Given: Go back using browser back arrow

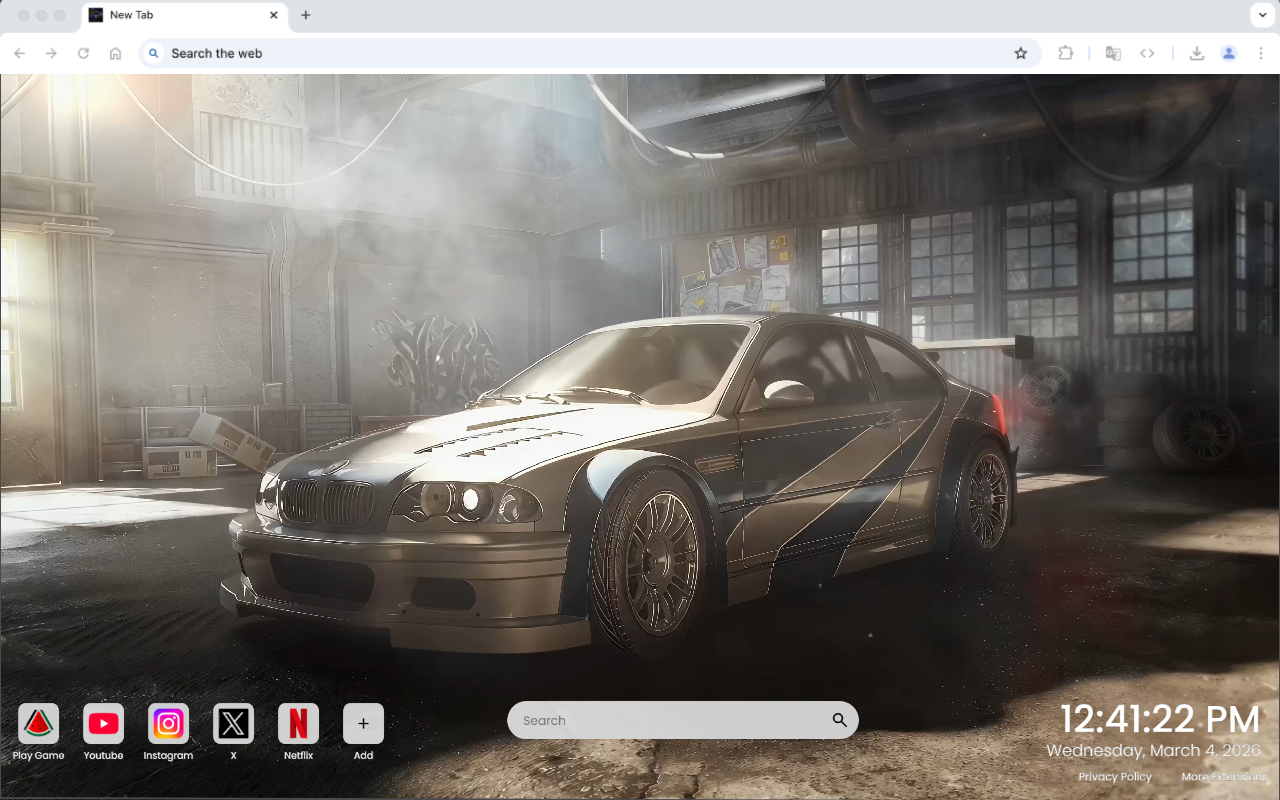Looking at the screenshot, I should (x=20, y=53).
